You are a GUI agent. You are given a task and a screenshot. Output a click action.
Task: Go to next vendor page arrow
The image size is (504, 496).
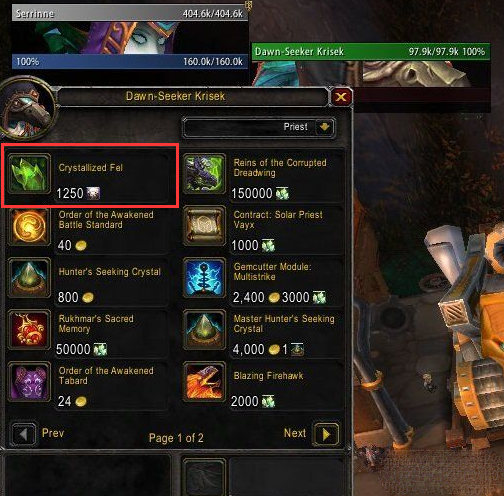[x=326, y=434]
